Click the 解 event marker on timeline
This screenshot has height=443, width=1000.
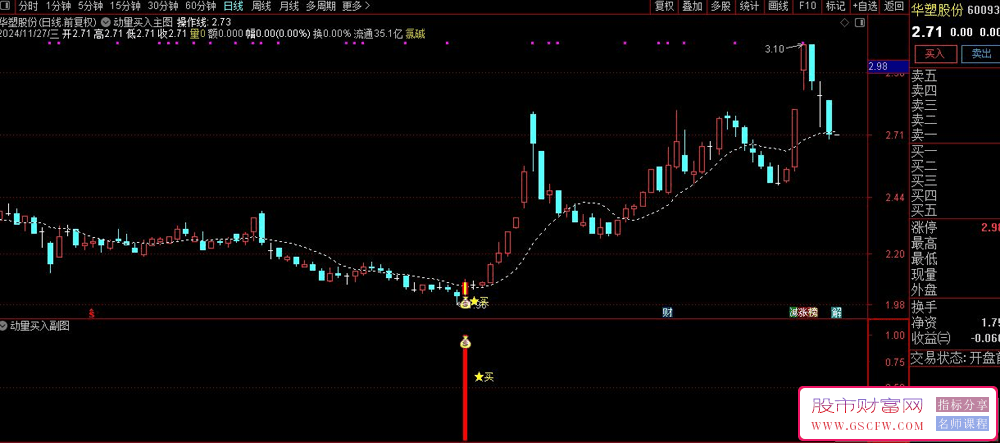[837, 313]
